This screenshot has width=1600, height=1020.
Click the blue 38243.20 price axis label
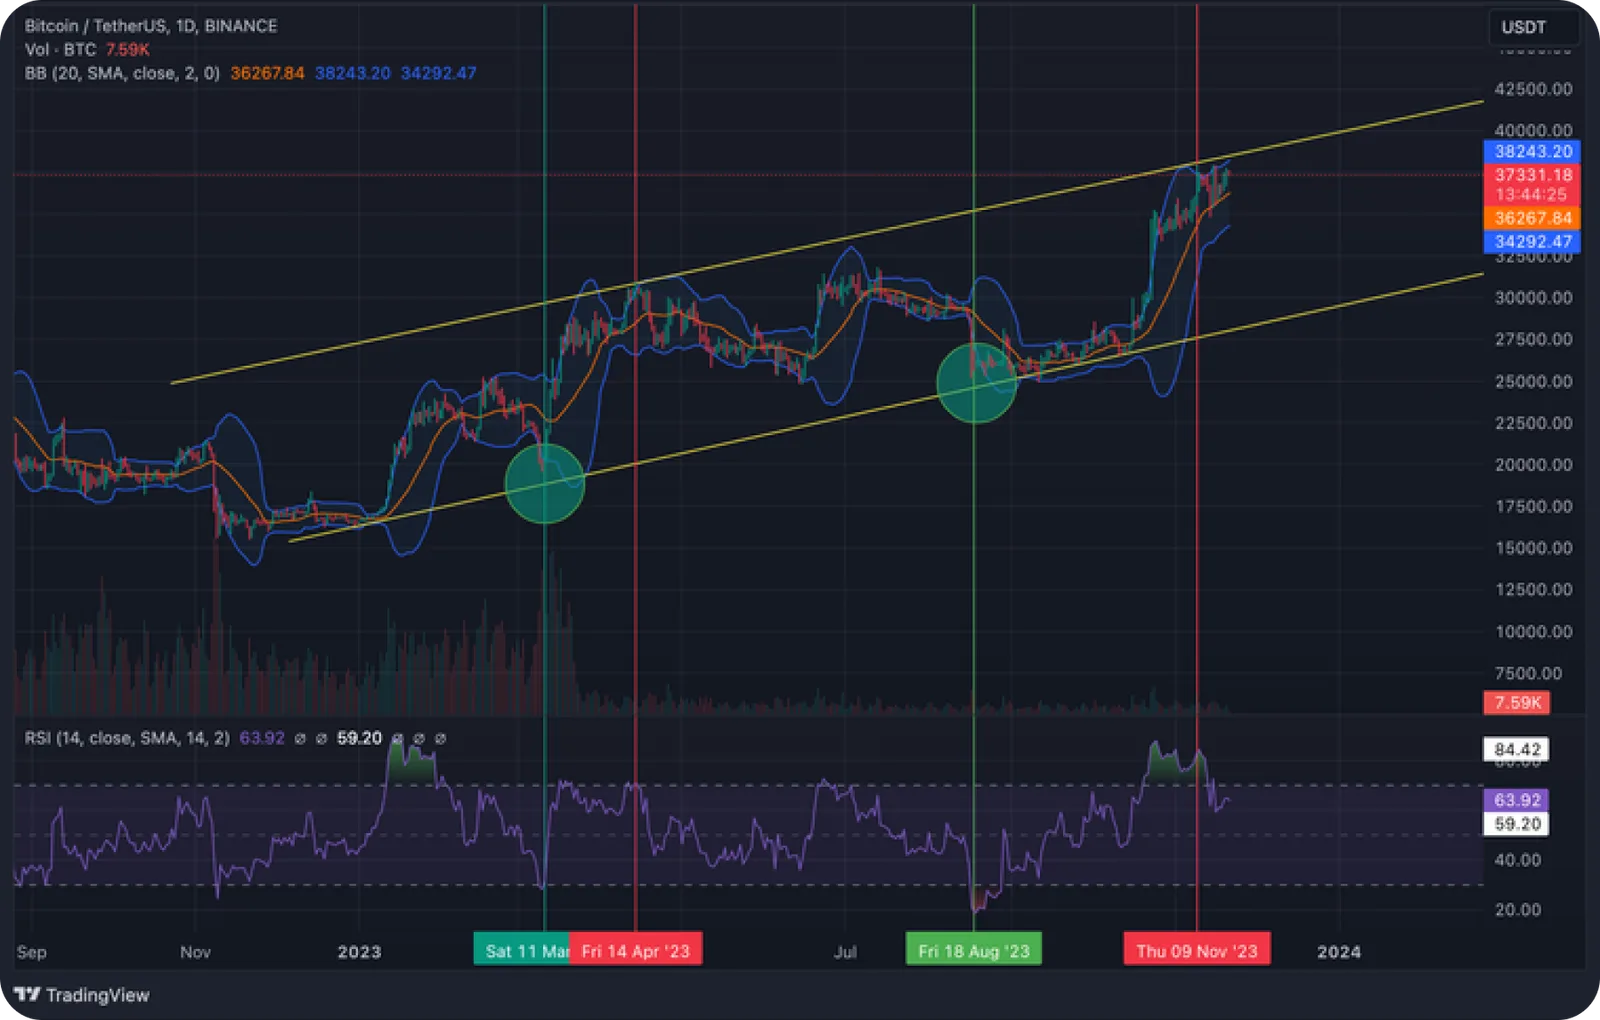[x=1532, y=151]
